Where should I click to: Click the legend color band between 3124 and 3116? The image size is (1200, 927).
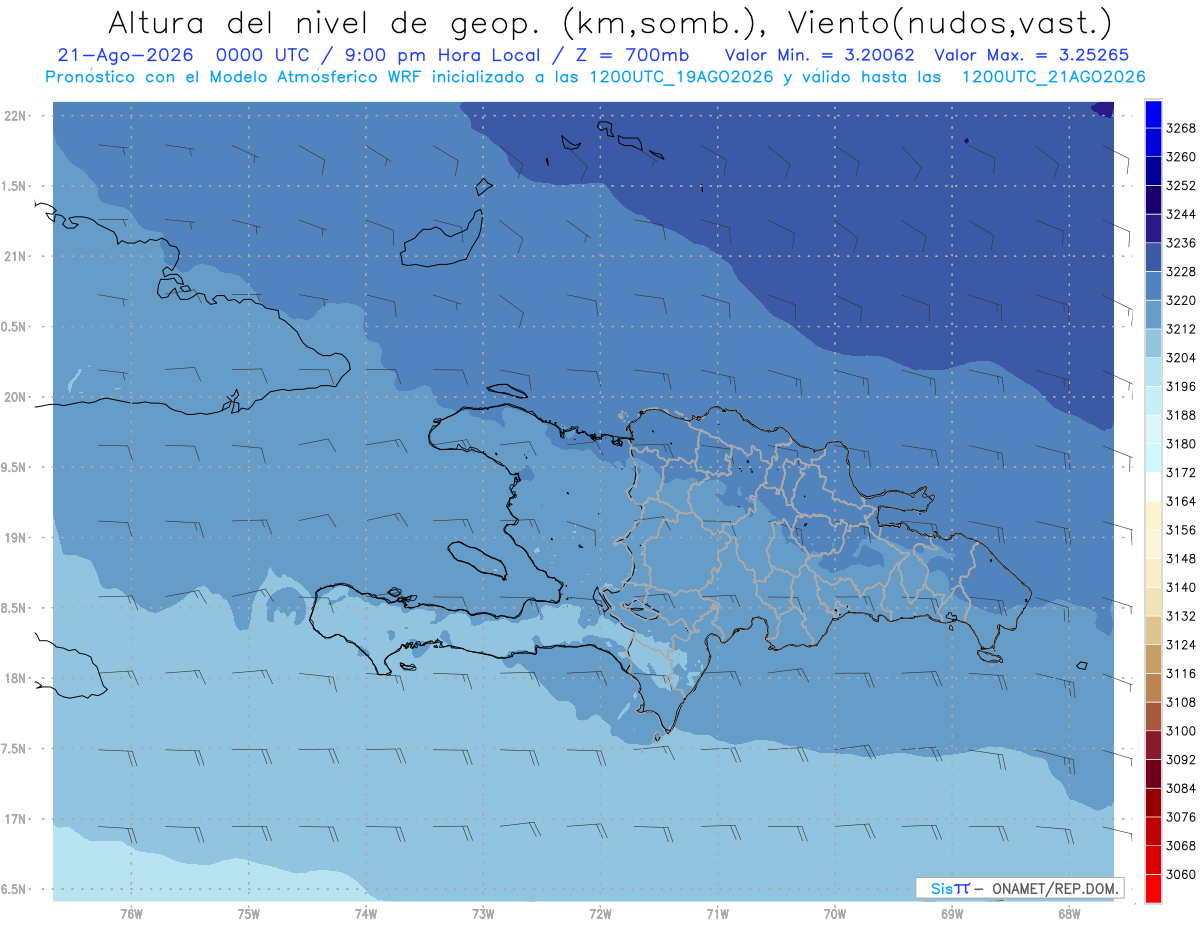click(x=1153, y=659)
